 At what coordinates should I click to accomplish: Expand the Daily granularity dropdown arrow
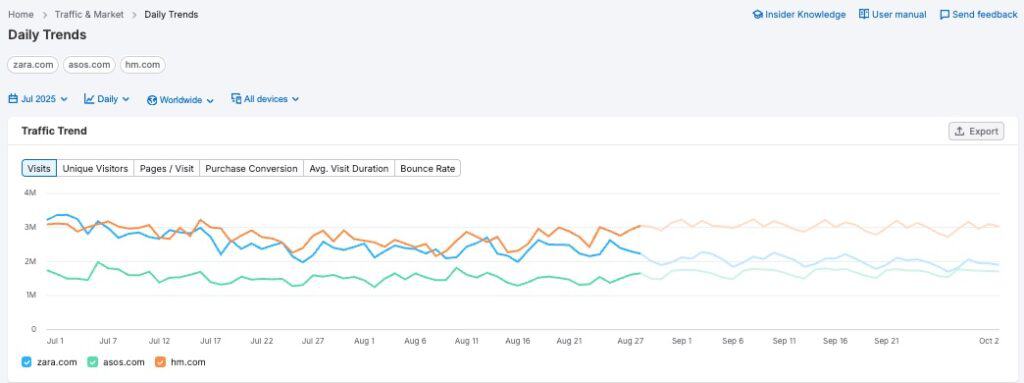coord(125,99)
